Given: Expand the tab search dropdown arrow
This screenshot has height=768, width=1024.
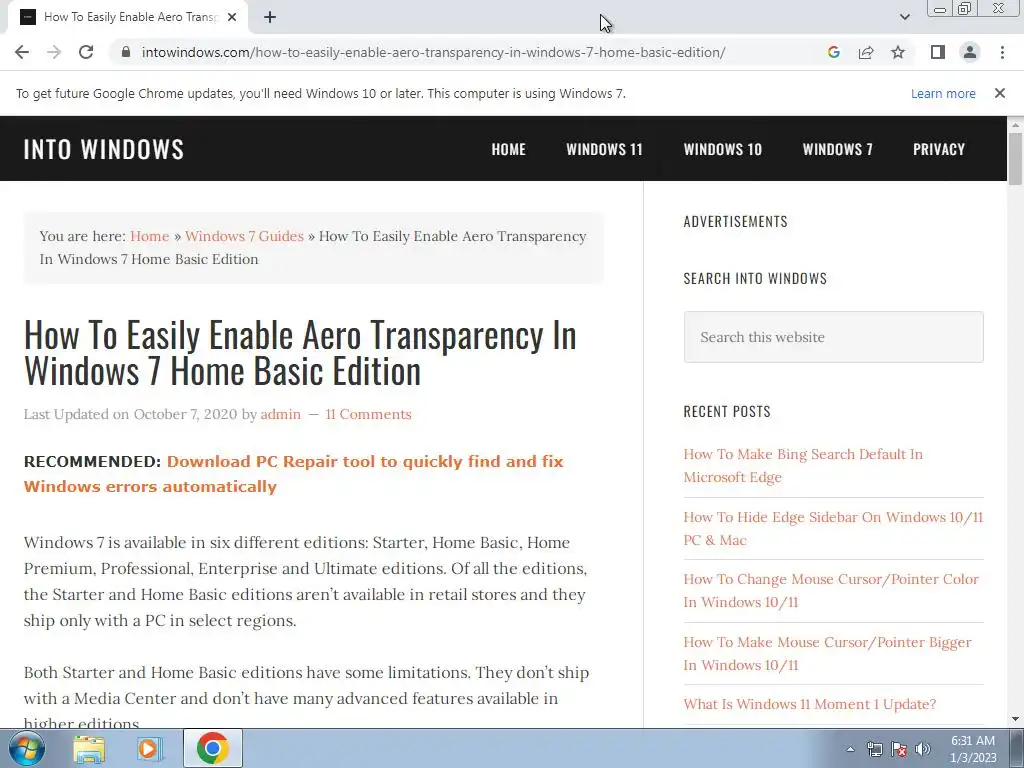Looking at the screenshot, I should click(x=904, y=17).
